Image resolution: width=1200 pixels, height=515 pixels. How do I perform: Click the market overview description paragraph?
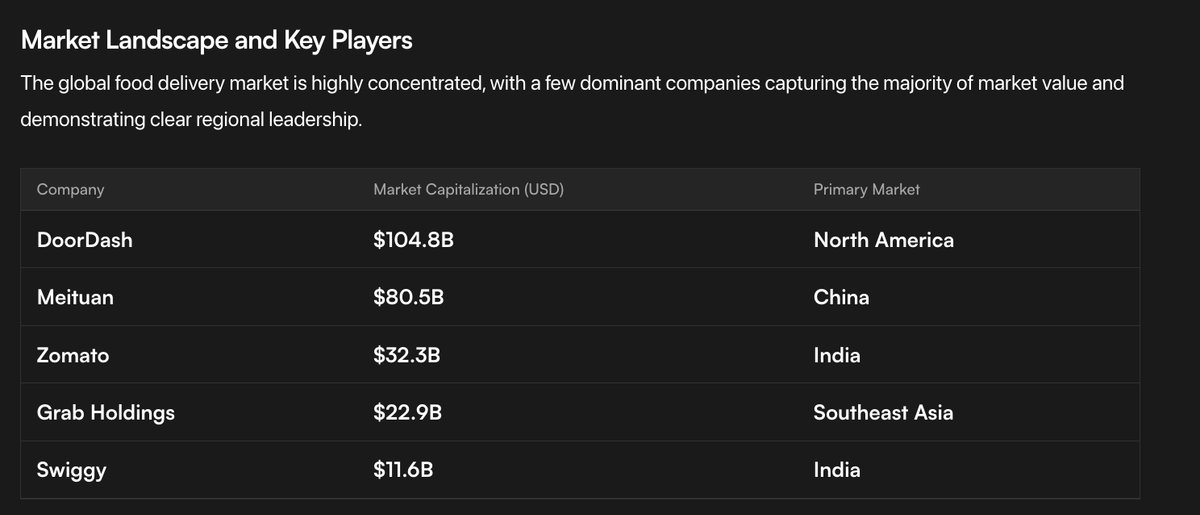click(572, 101)
